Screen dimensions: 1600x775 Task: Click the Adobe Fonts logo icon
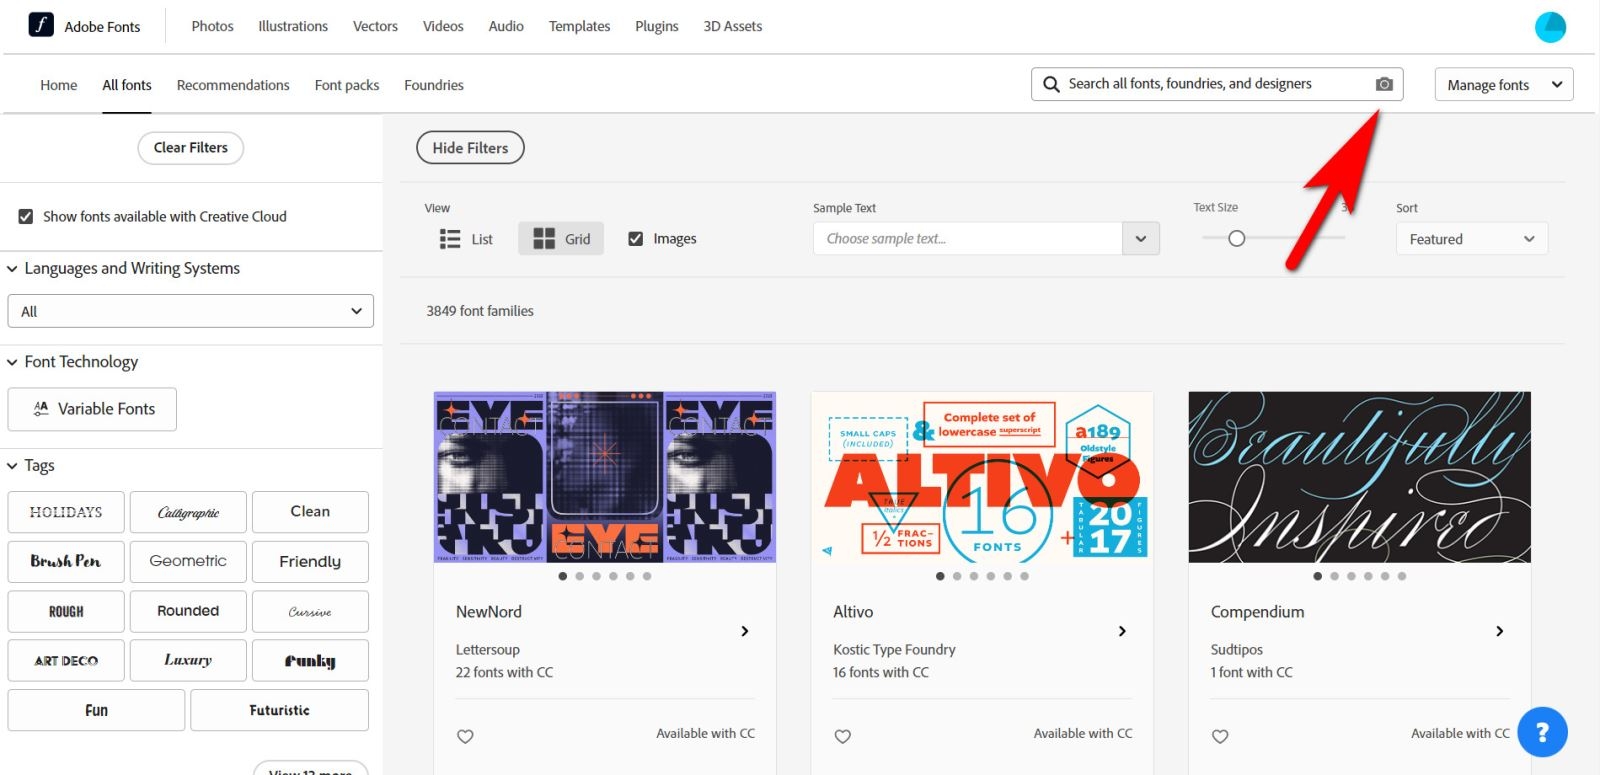point(41,25)
